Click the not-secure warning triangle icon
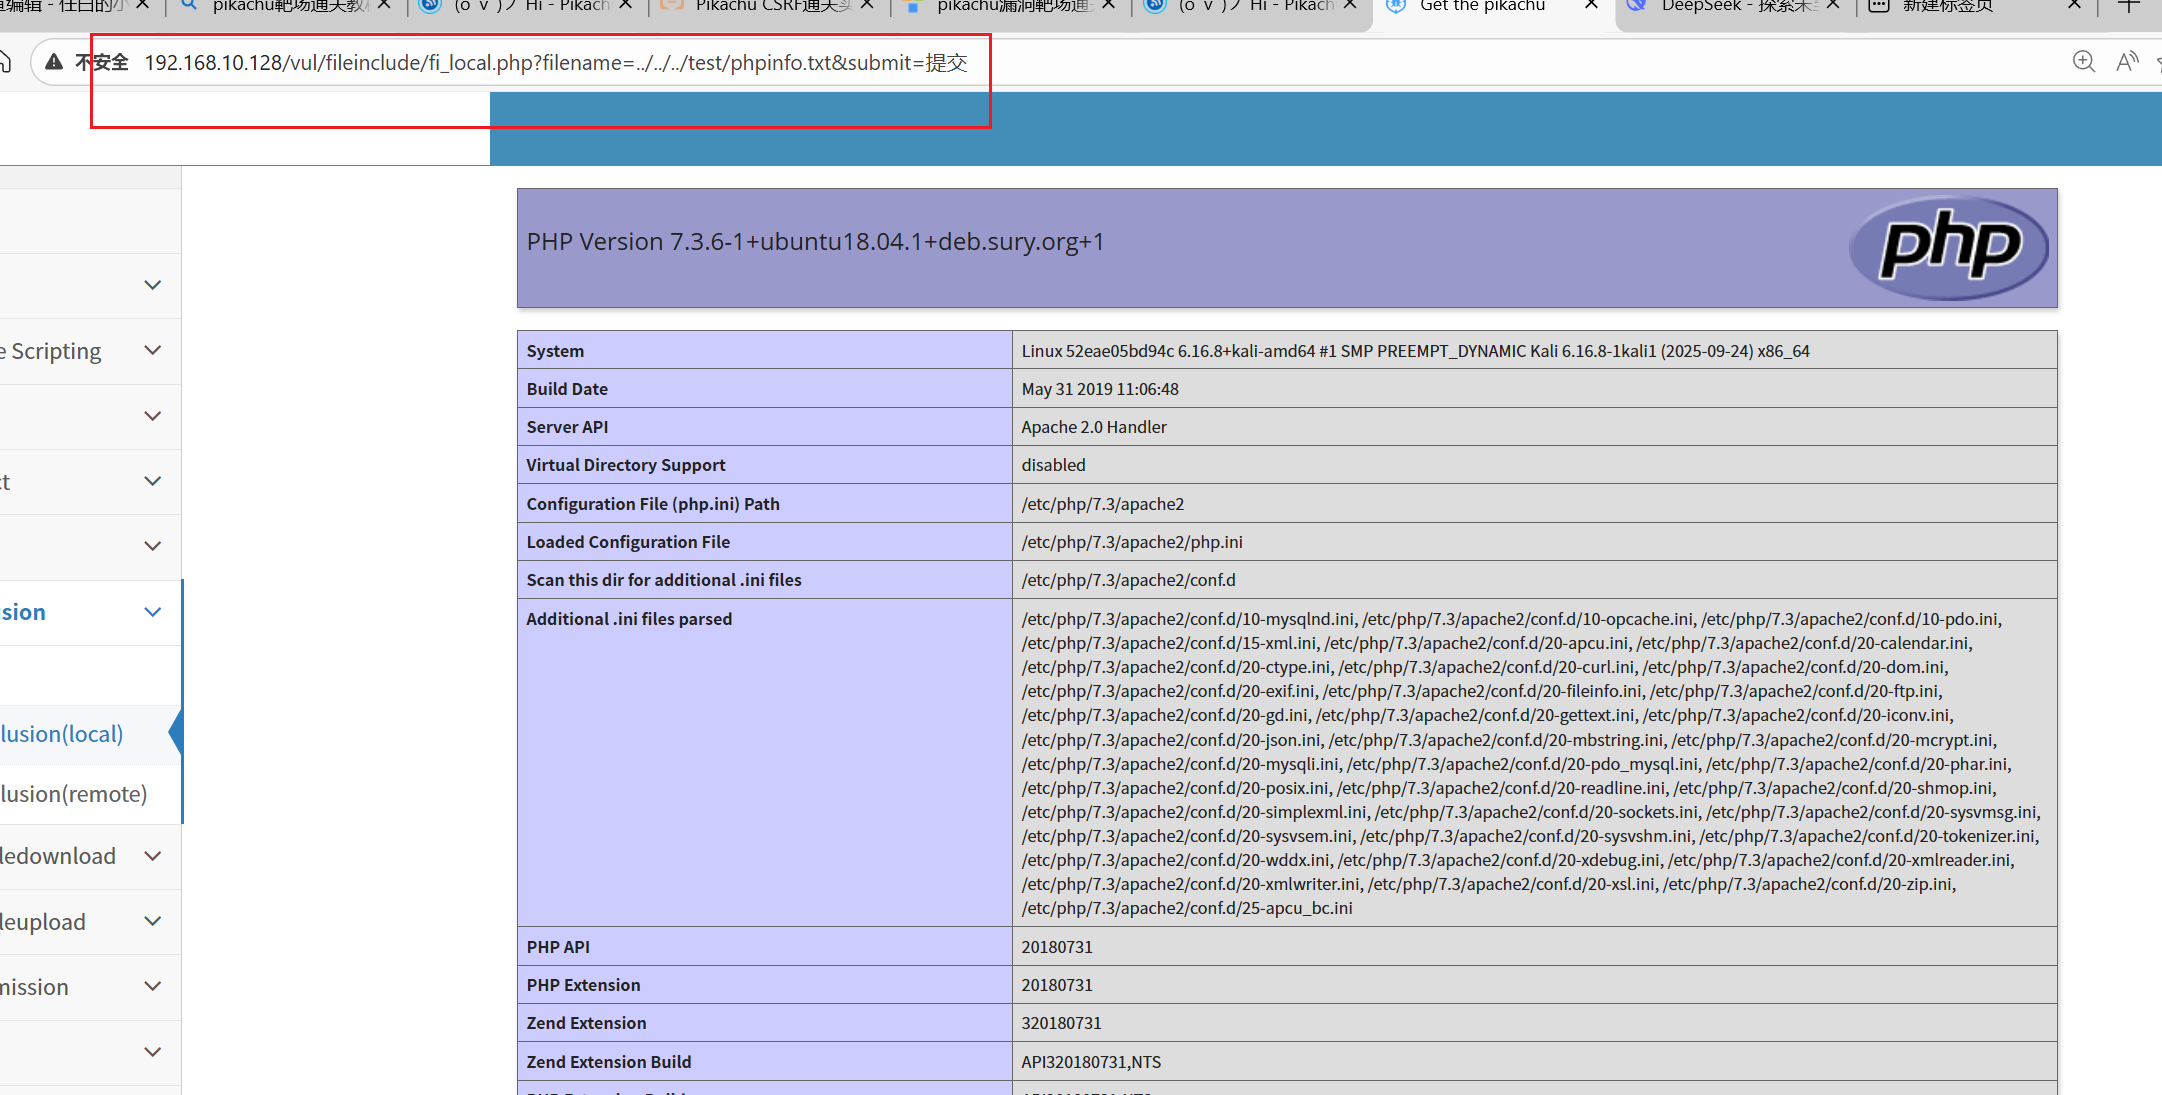 click(55, 62)
